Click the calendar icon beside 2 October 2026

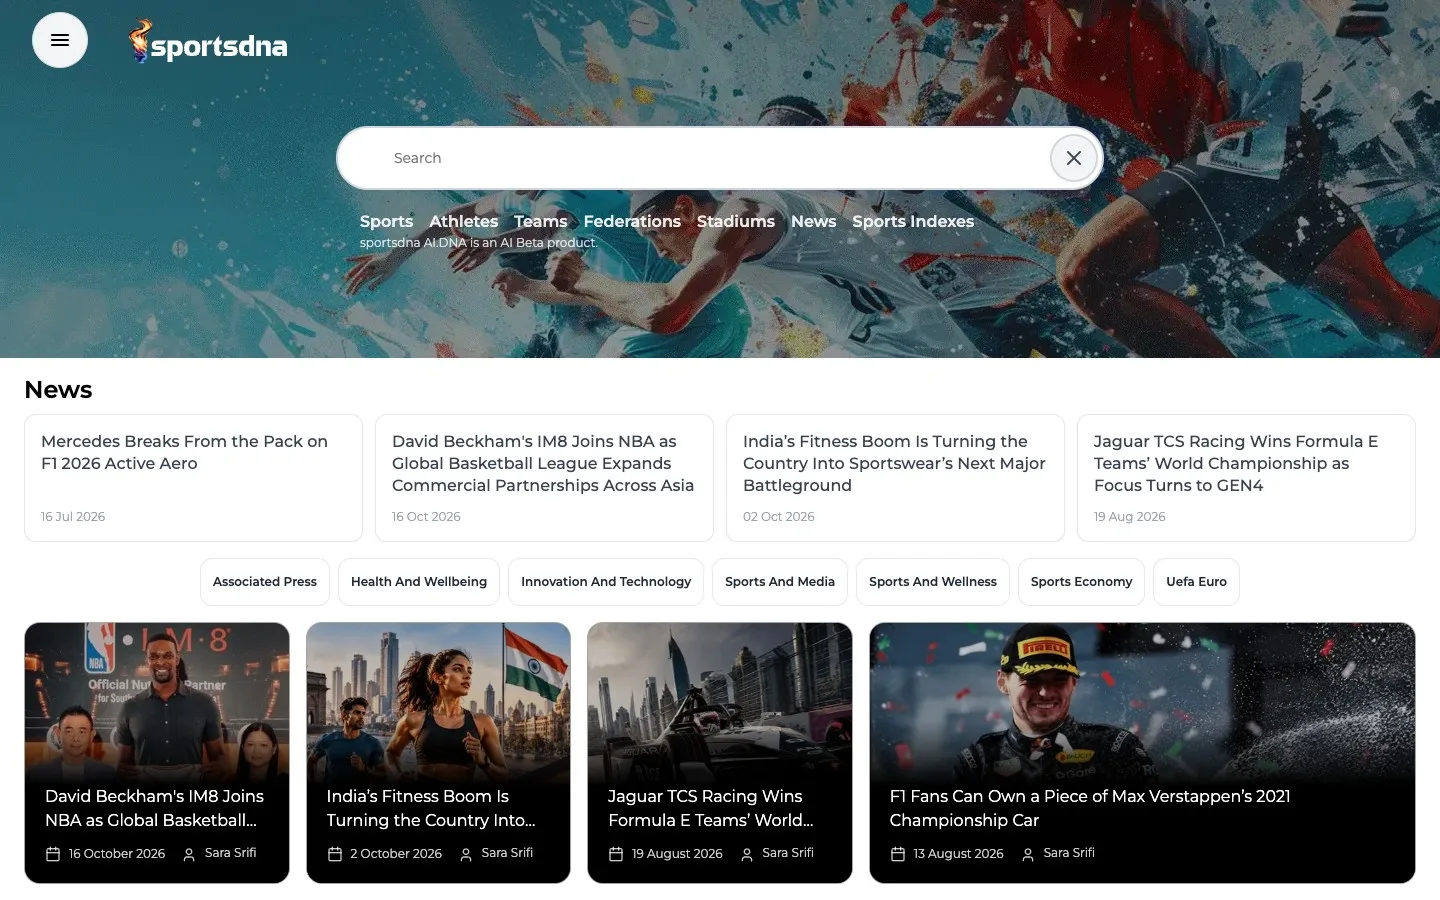335,854
